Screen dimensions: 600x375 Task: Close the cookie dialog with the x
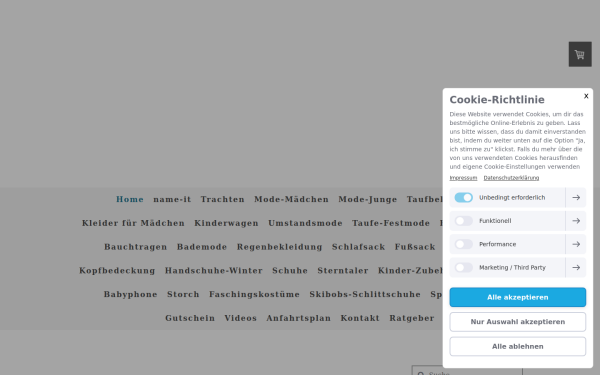click(586, 96)
